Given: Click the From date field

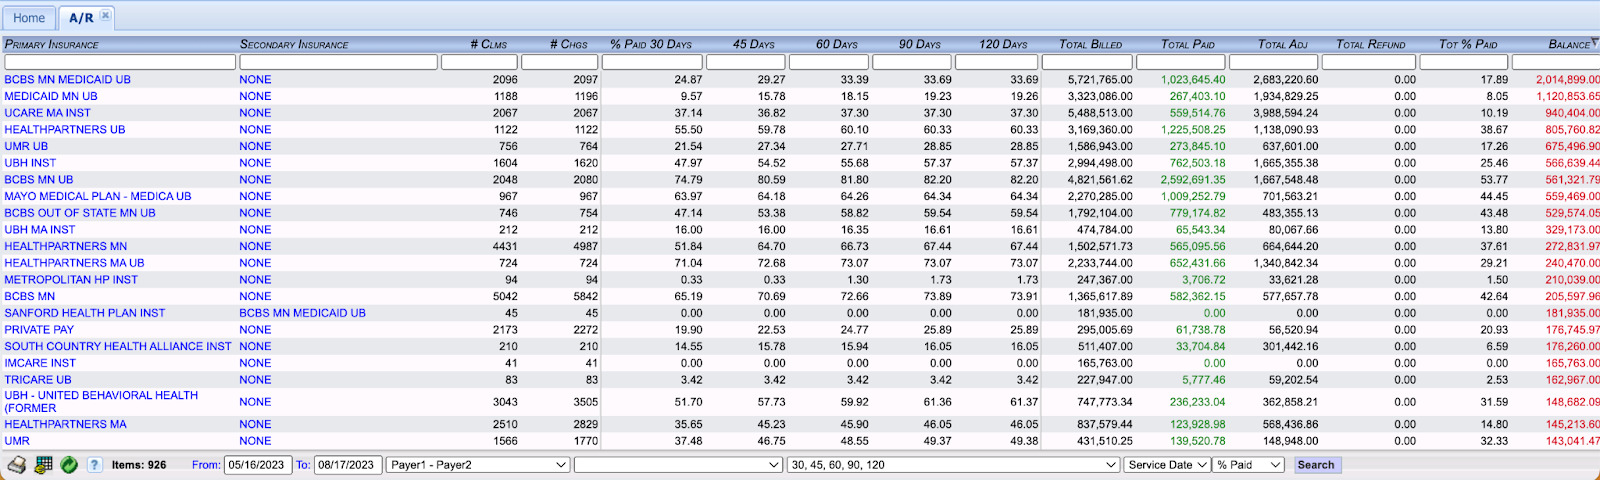Looking at the screenshot, I should (258, 465).
